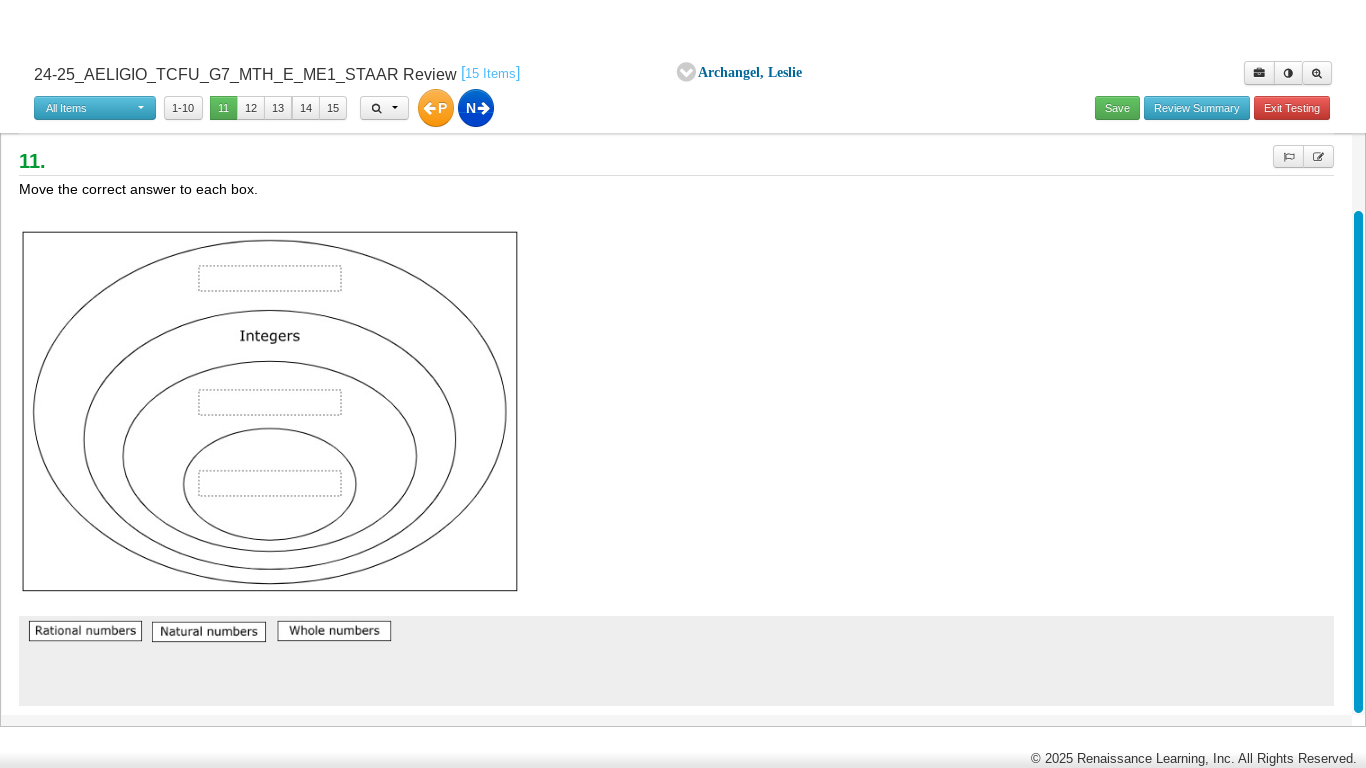Open the notes edit icon for question 11
The height and width of the screenshot is (768, 1366).
[x=1318, y=157]
